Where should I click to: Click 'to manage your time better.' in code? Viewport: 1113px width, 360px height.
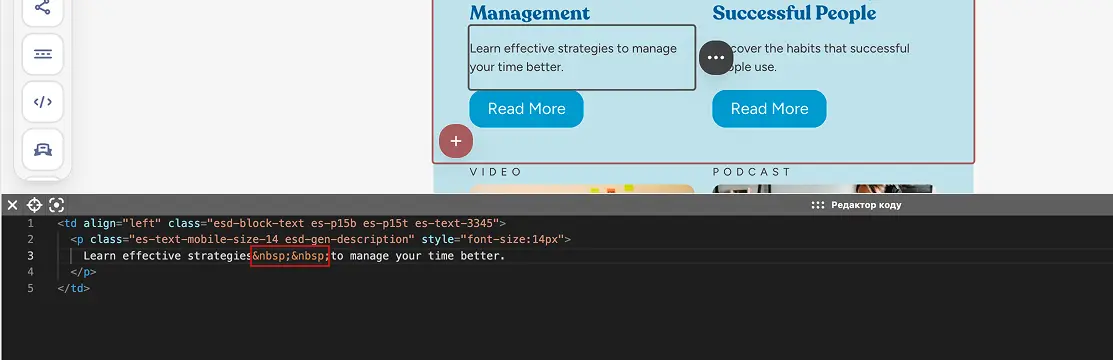[x=418, y=256]
